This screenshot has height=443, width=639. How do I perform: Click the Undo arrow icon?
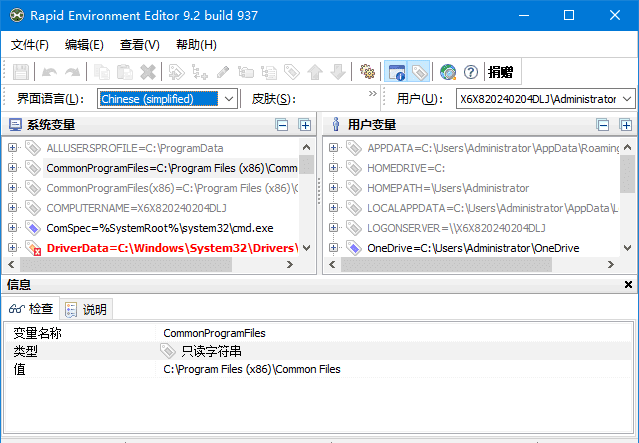49,72
